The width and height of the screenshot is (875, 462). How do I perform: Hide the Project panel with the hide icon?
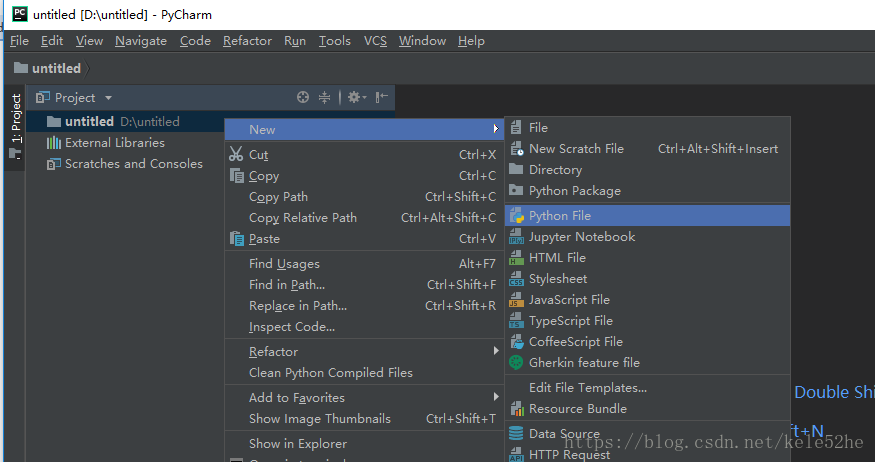(x=382, y=98)
